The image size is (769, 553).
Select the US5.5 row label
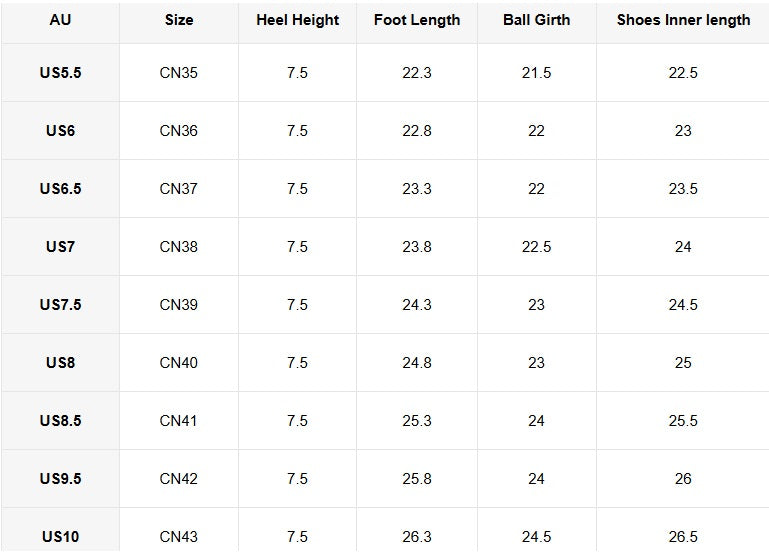click(x=60, y=73)
